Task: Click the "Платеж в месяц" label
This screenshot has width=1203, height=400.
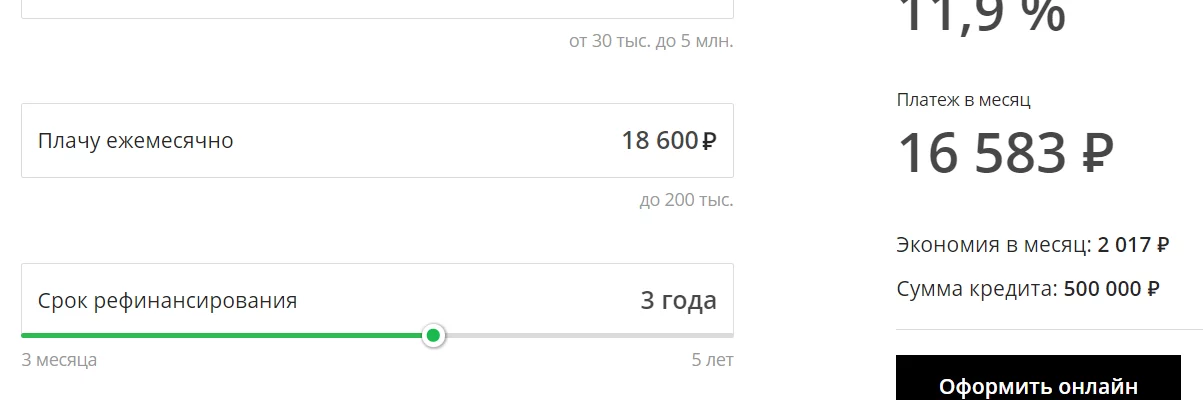Action: [964, 100]
